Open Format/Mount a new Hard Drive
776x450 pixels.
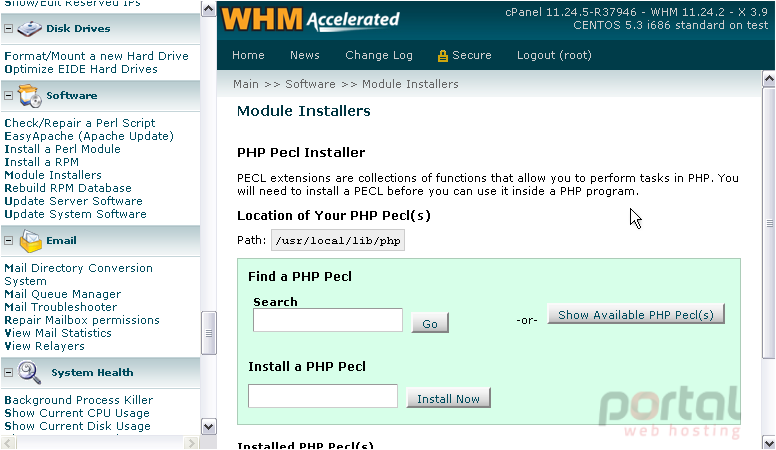click(x=97, y=56)
